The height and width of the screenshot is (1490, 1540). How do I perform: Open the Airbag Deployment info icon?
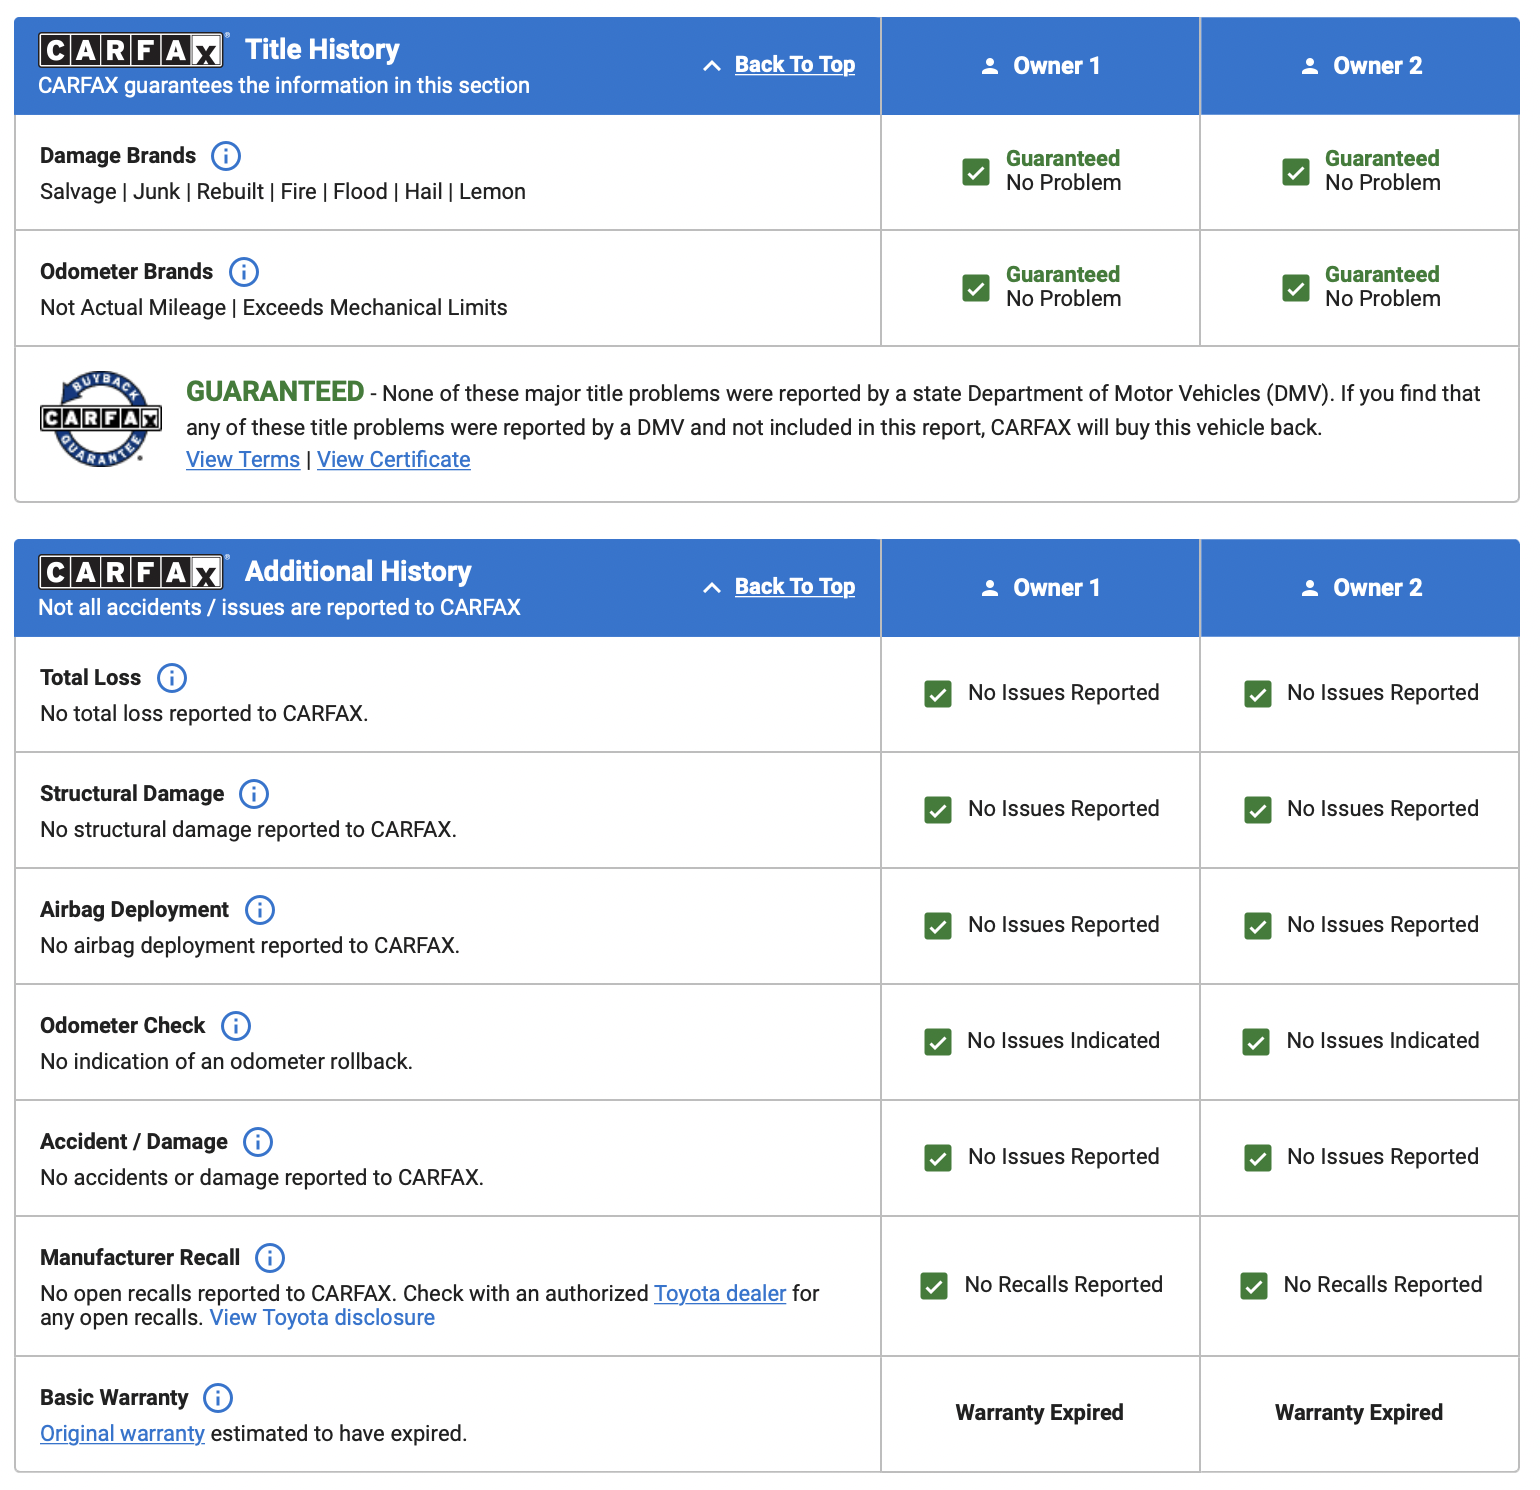260,910
